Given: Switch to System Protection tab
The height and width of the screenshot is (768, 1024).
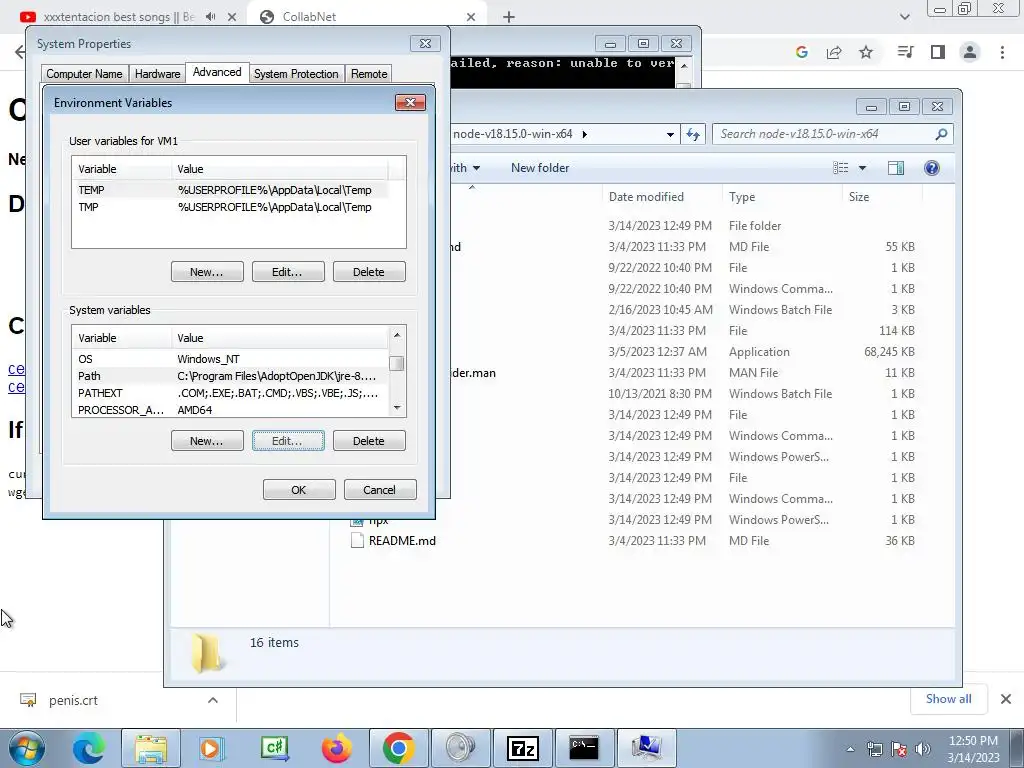Looking at the screenshot, I should [296, 74].
